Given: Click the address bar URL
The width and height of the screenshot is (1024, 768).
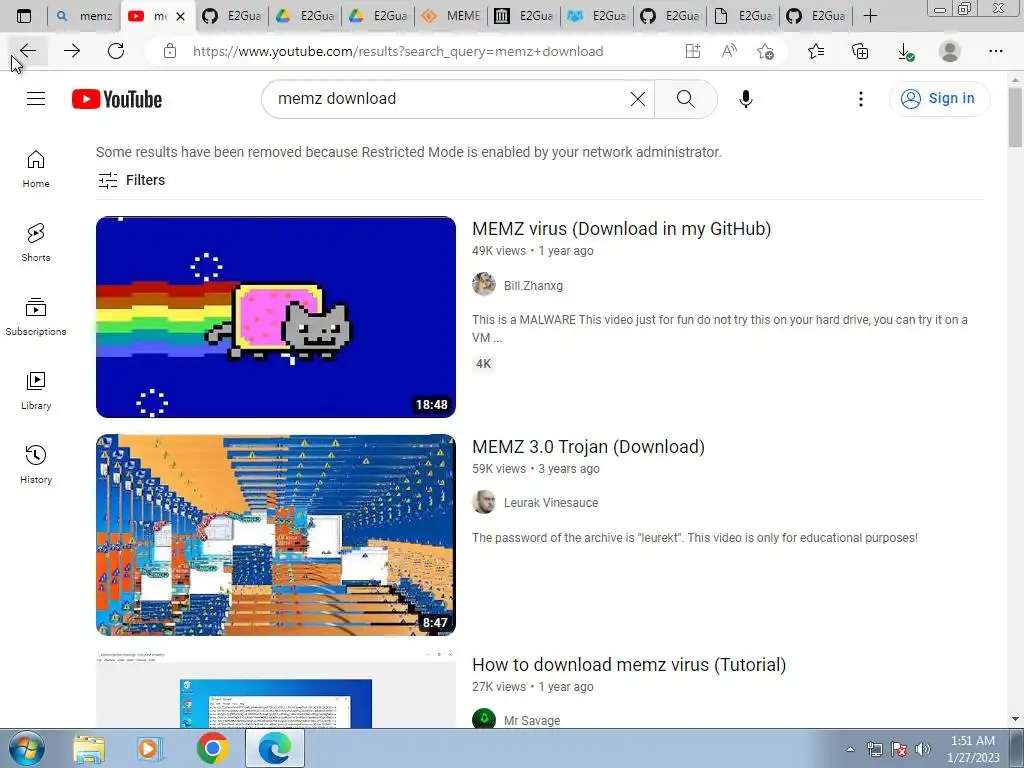Looking at the screenshot, I should (398, 51).
